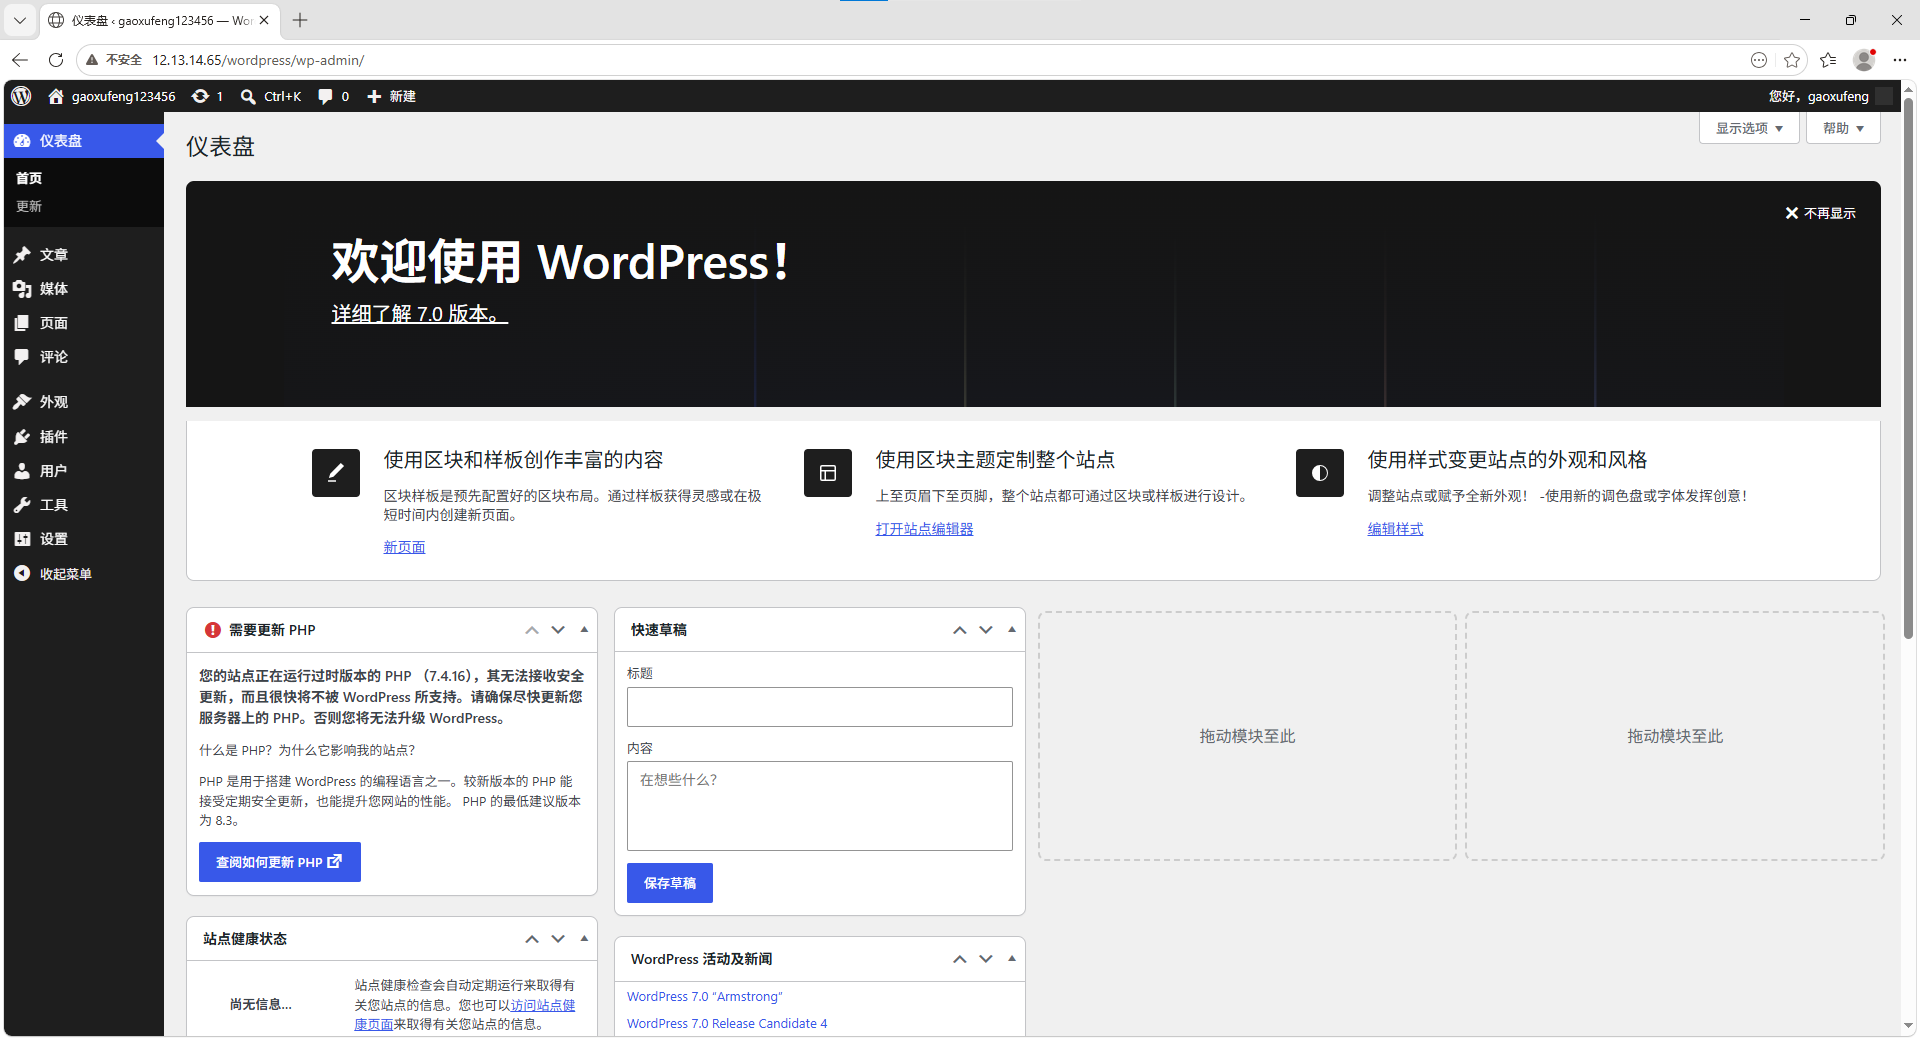Focus the 内容 draft content textarea
The width and height of the screenshot is (1920, 1038).
tap(820, 806)
